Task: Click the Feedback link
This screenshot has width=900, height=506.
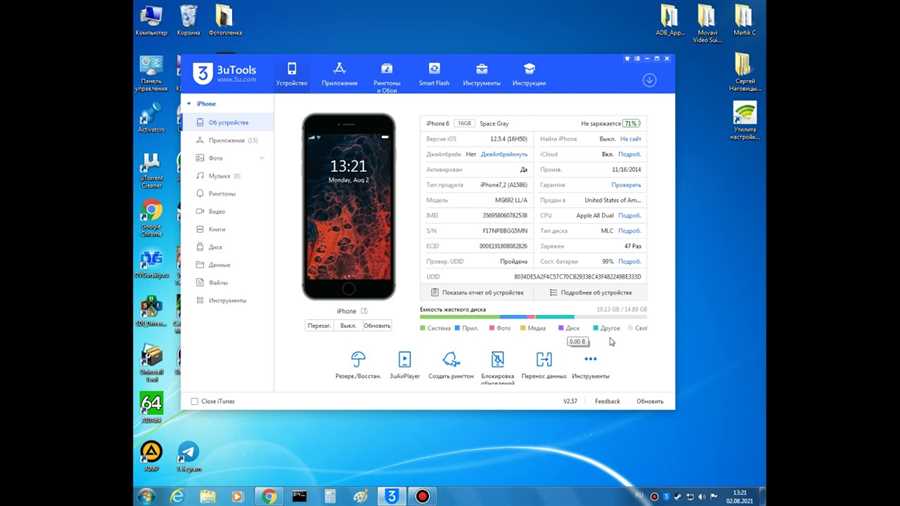Action: coord(607,402)
